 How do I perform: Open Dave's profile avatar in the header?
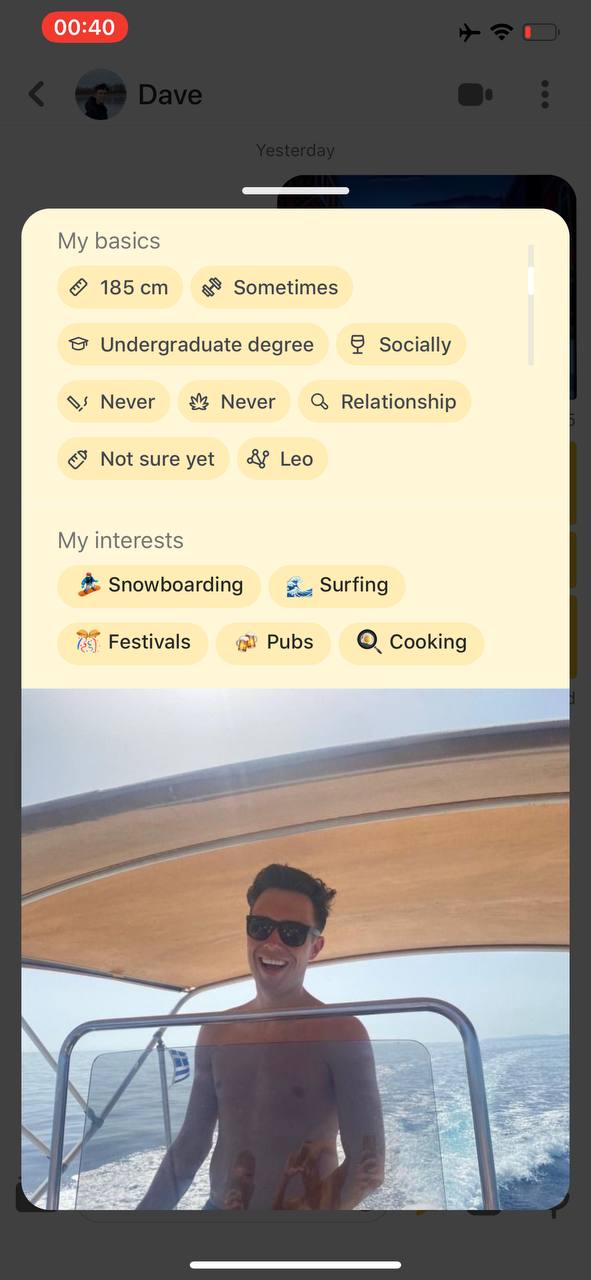[x=101, y=95]
